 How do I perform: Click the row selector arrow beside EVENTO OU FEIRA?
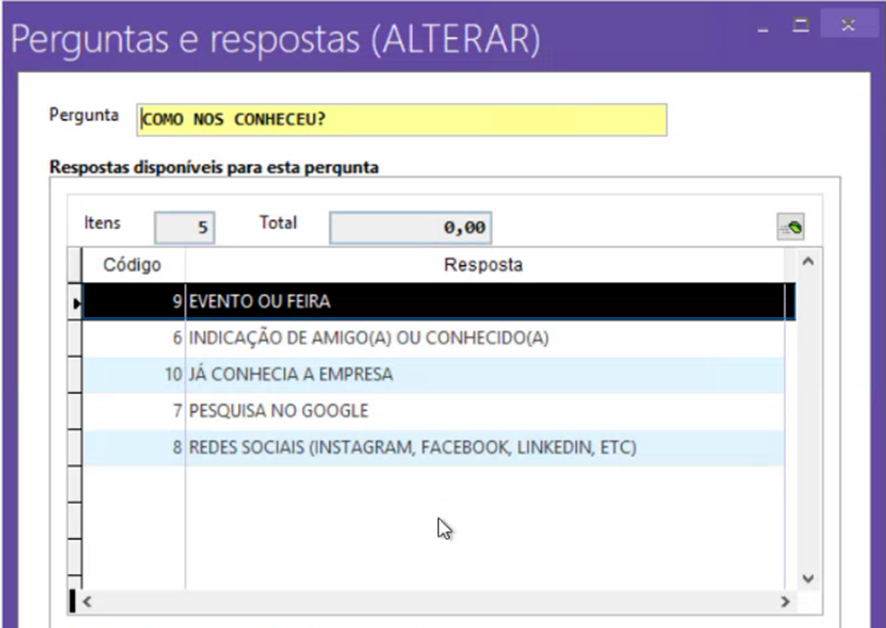click(76, 301)
